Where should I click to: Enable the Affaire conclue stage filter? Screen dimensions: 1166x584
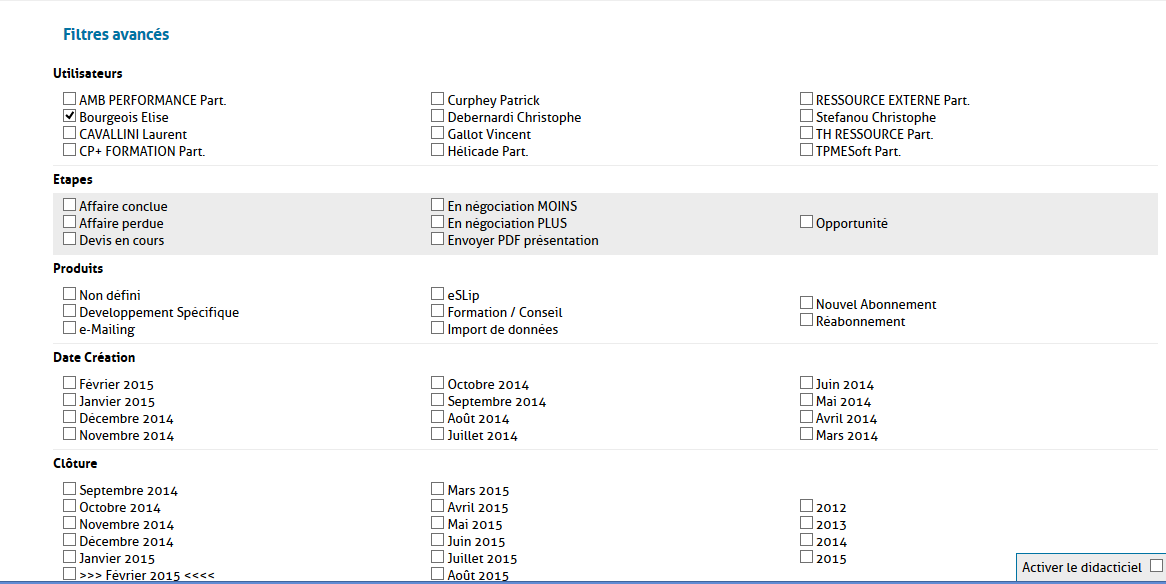tap(70, 205)
